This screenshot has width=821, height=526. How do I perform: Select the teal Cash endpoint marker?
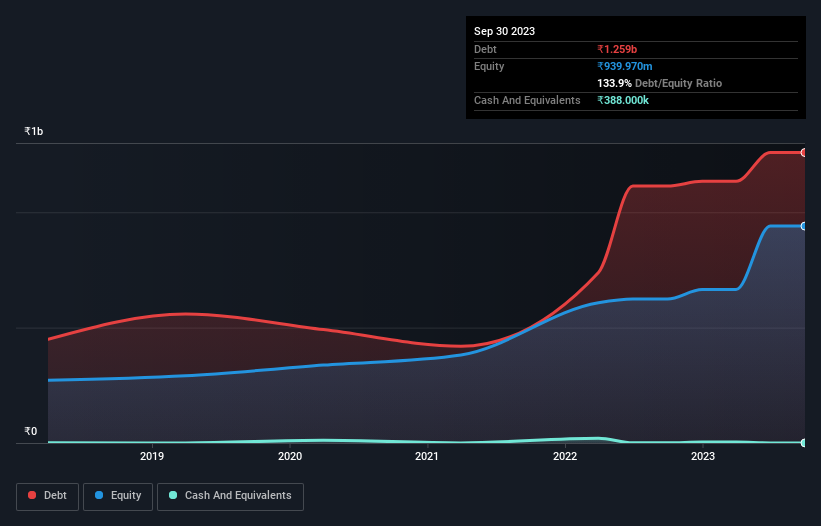(804, 443)
